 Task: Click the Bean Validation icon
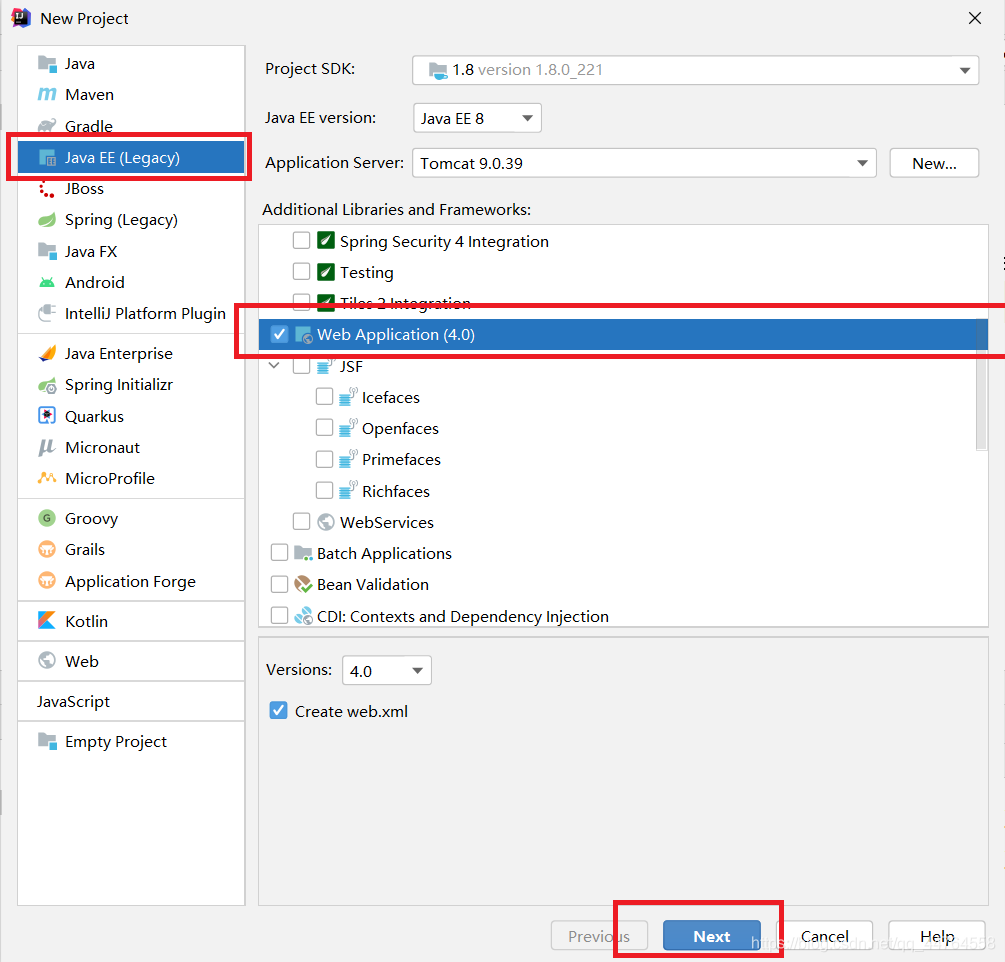pyautogui.click(x=303, y=585)
